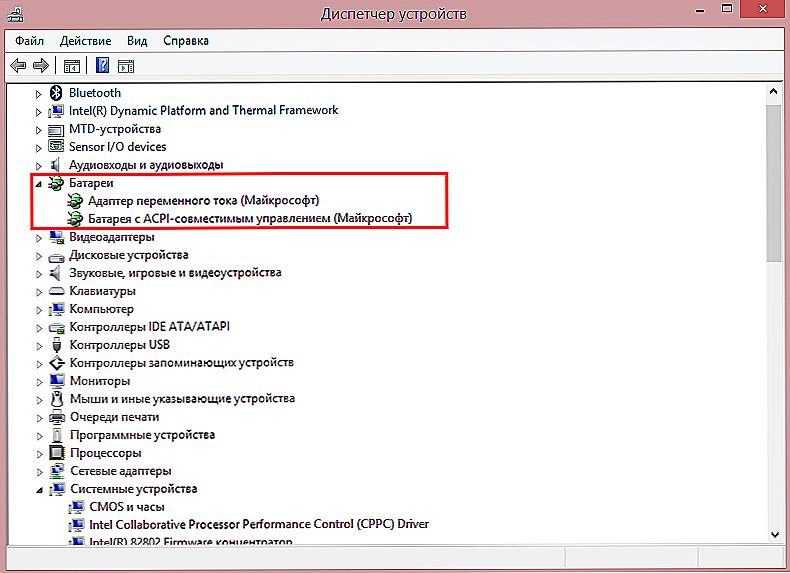Collapse the Системные устройства node

point(39,490)
